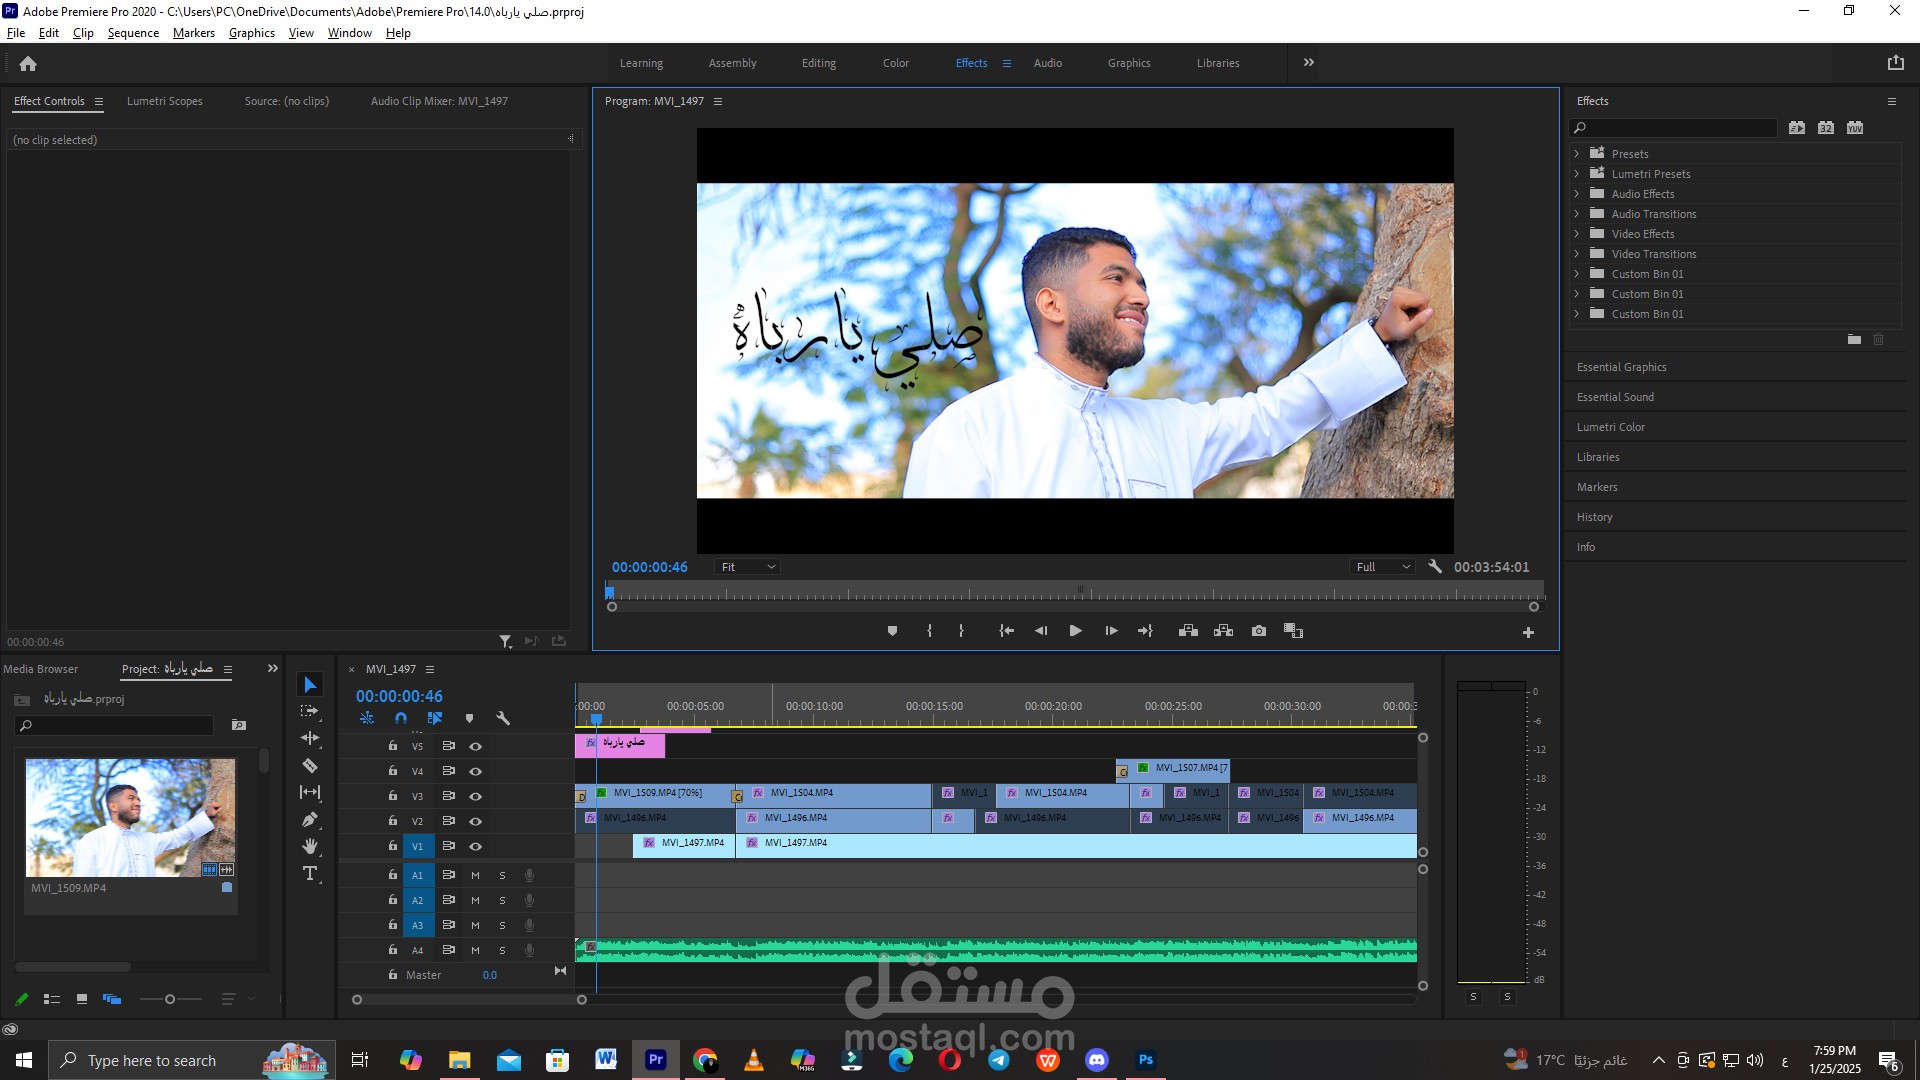This screenshot has width=1920, height=1080.
Task: Click the Export Frame camera icon
Action: coord(1259,631)
